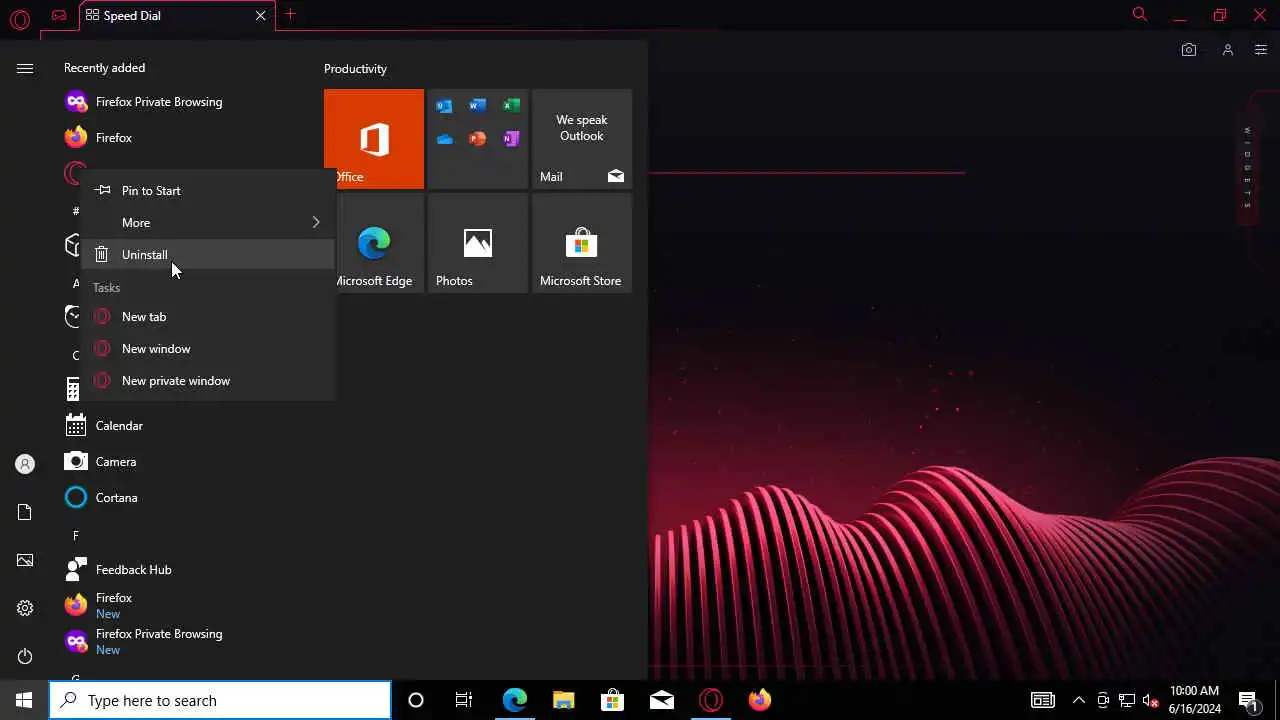
Task: Open the Office tile
Action: [374, 139]
